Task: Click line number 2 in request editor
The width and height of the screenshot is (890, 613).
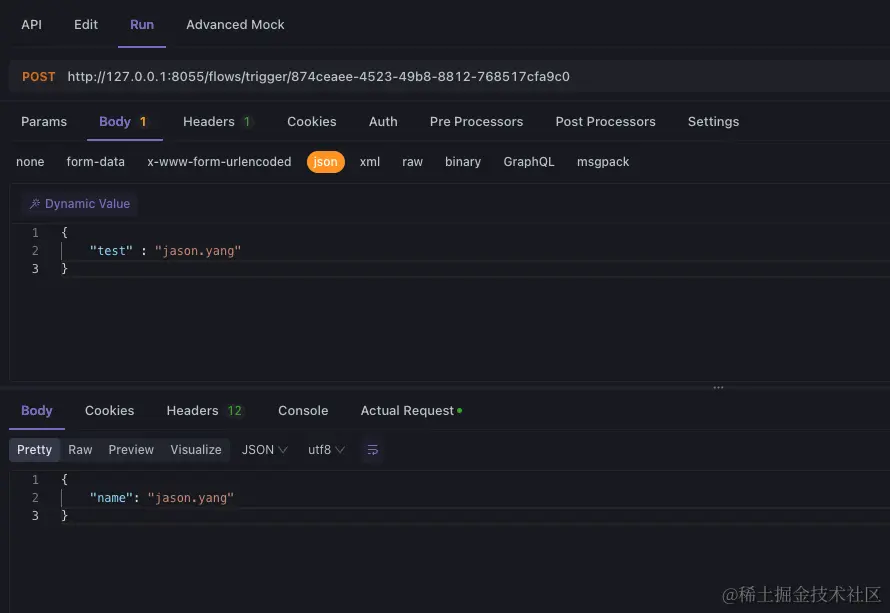Action: click(35, 250)
